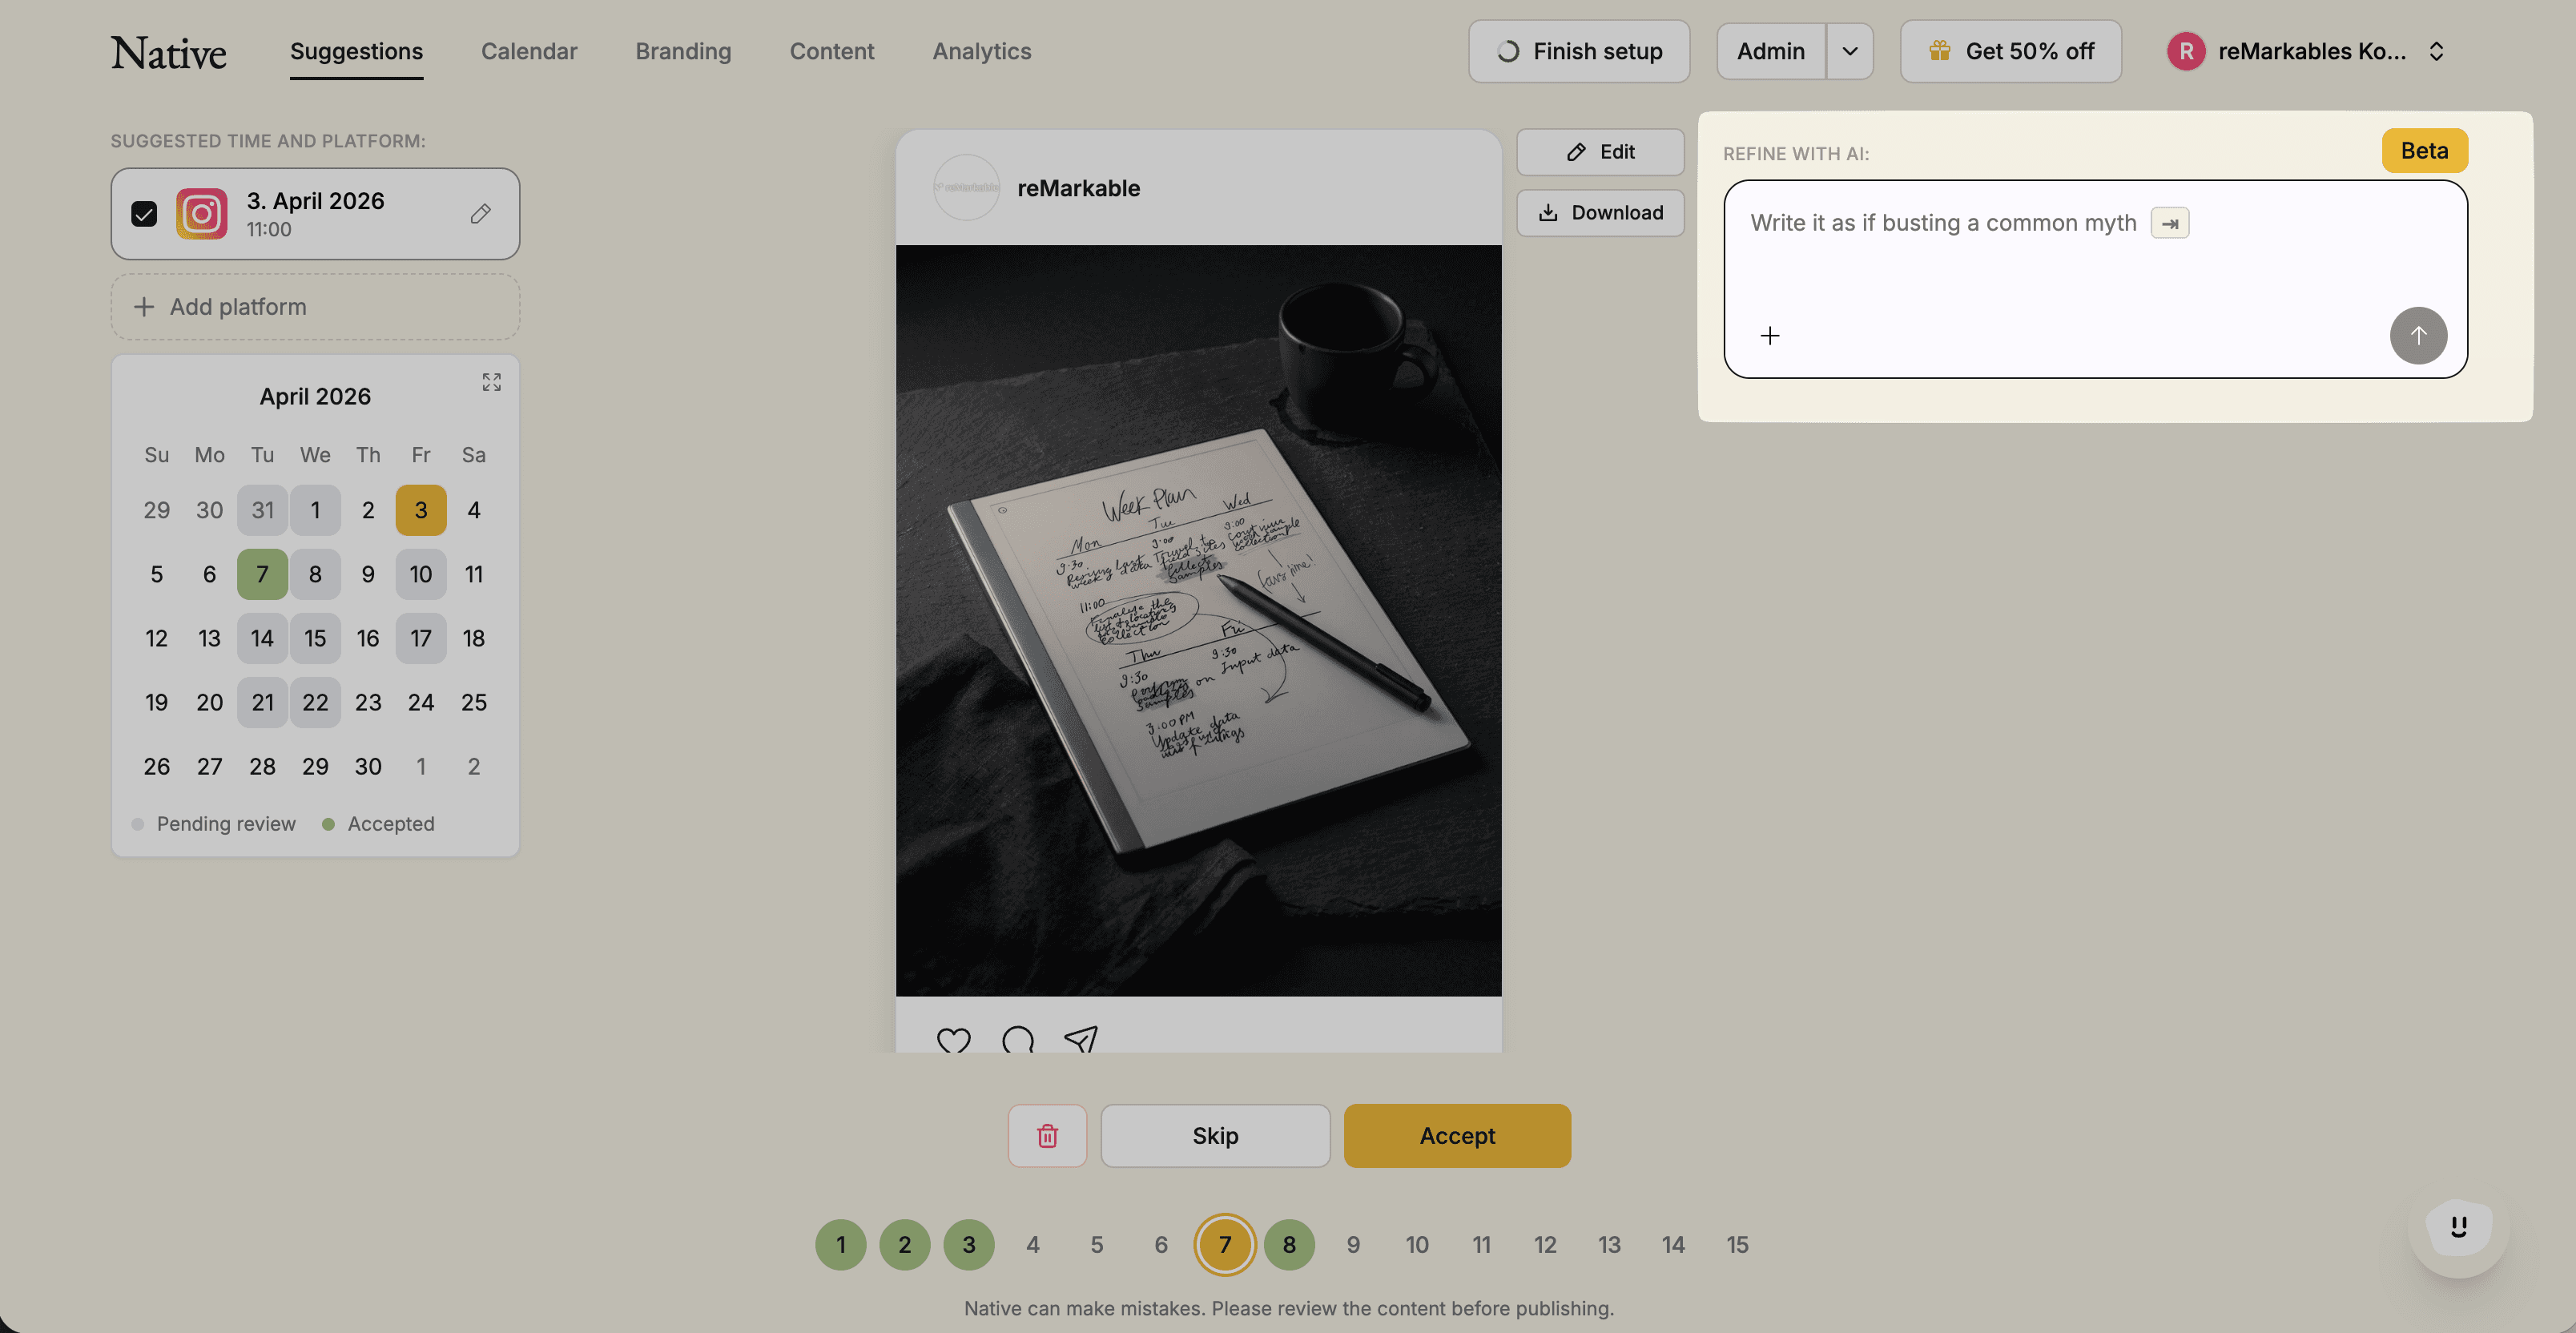Uncheck the Instagram platform checkbox
This screenshot has width=2576, height=1333.
pos(144,214)
